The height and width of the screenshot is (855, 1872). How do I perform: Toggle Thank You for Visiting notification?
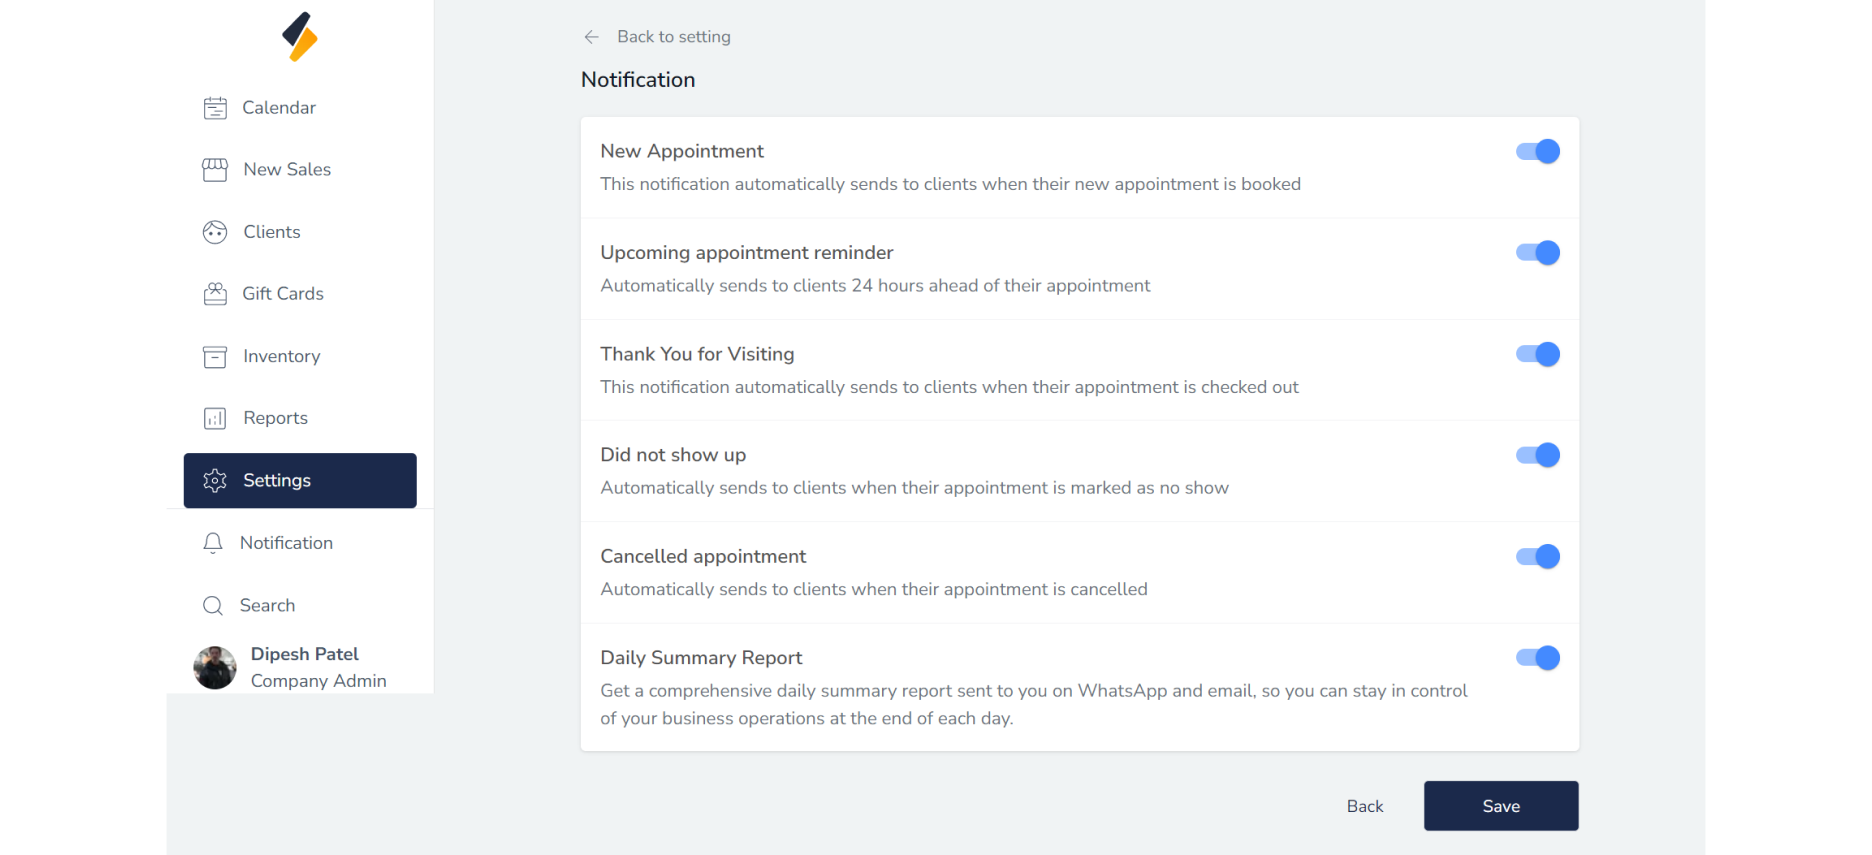[x=1538, y=354]
